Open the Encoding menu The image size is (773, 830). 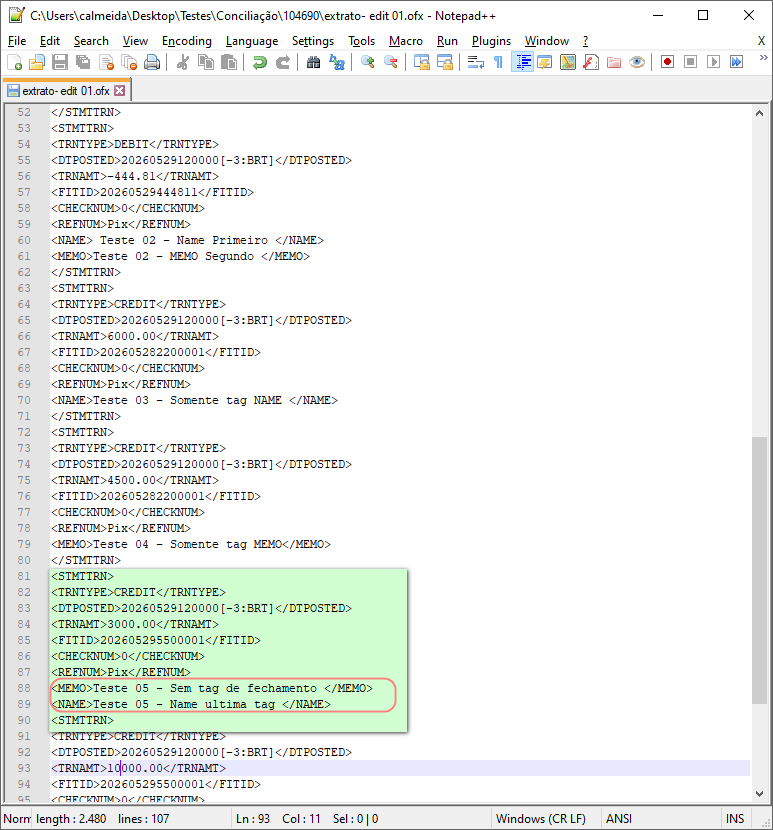point(186,41)
